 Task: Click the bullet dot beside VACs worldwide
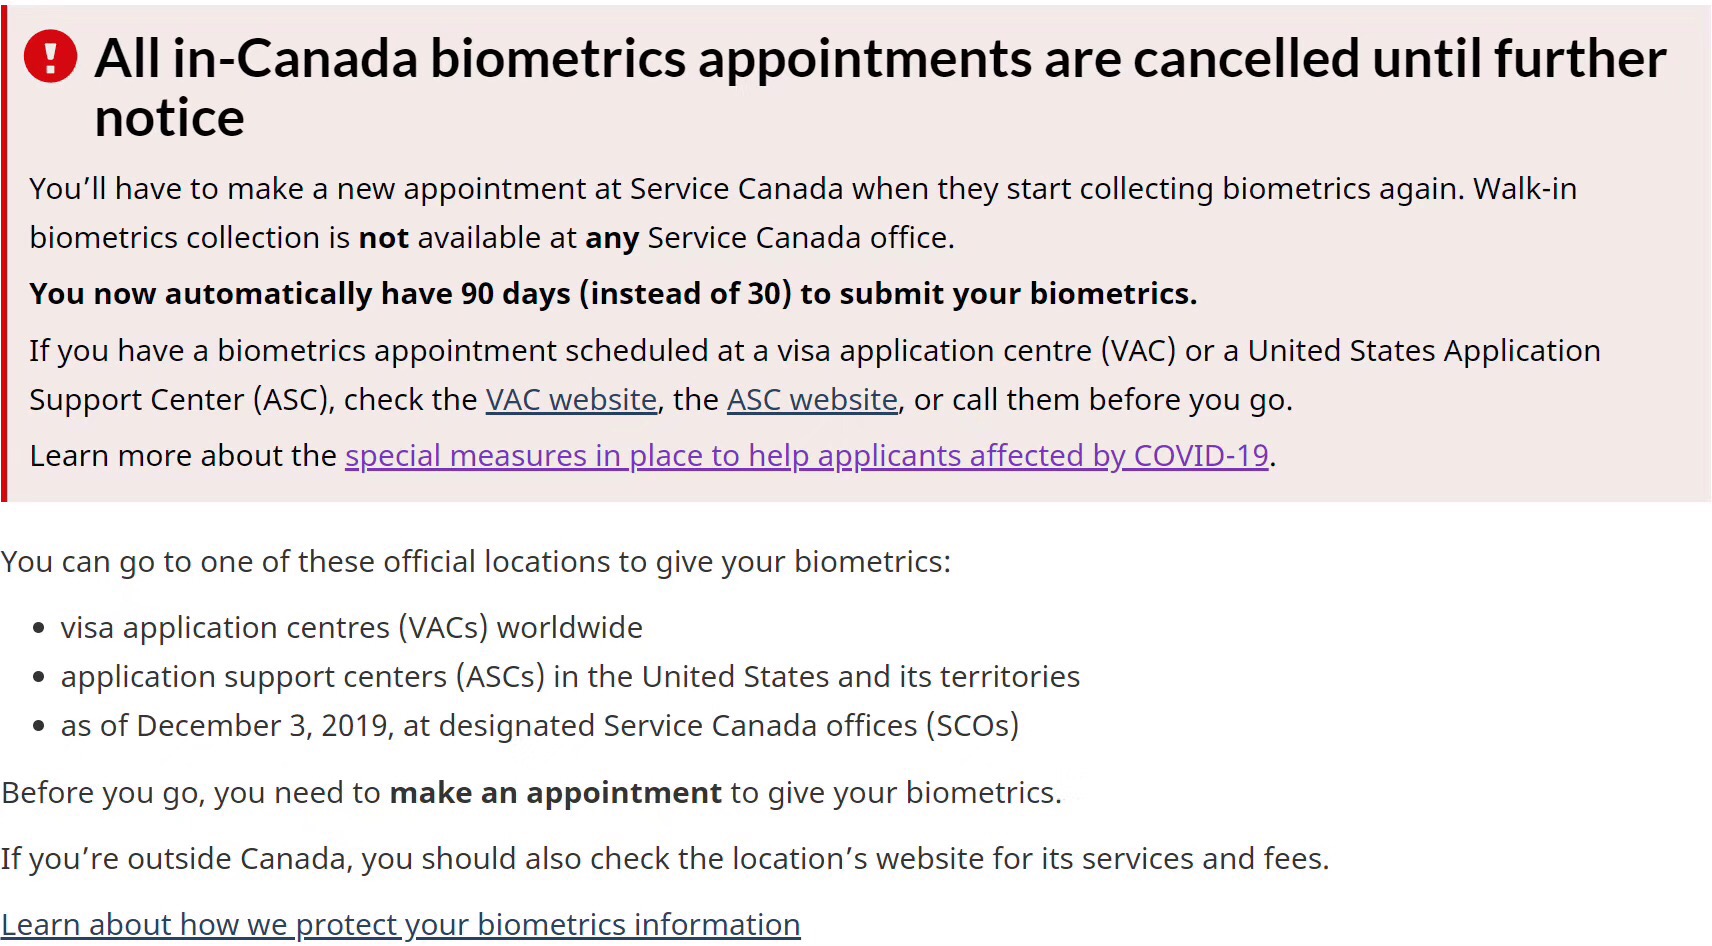(x=39, y=628)
